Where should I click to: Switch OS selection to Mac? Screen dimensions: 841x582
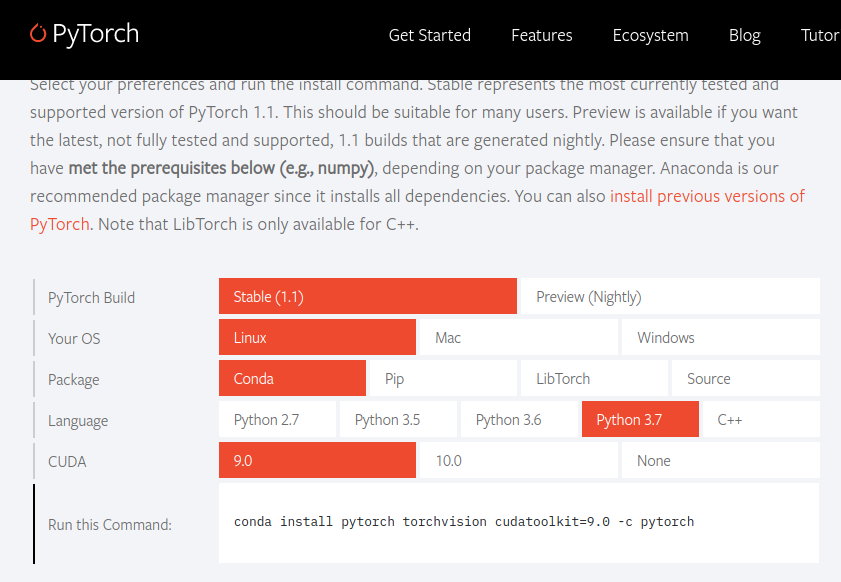(517, 337)
